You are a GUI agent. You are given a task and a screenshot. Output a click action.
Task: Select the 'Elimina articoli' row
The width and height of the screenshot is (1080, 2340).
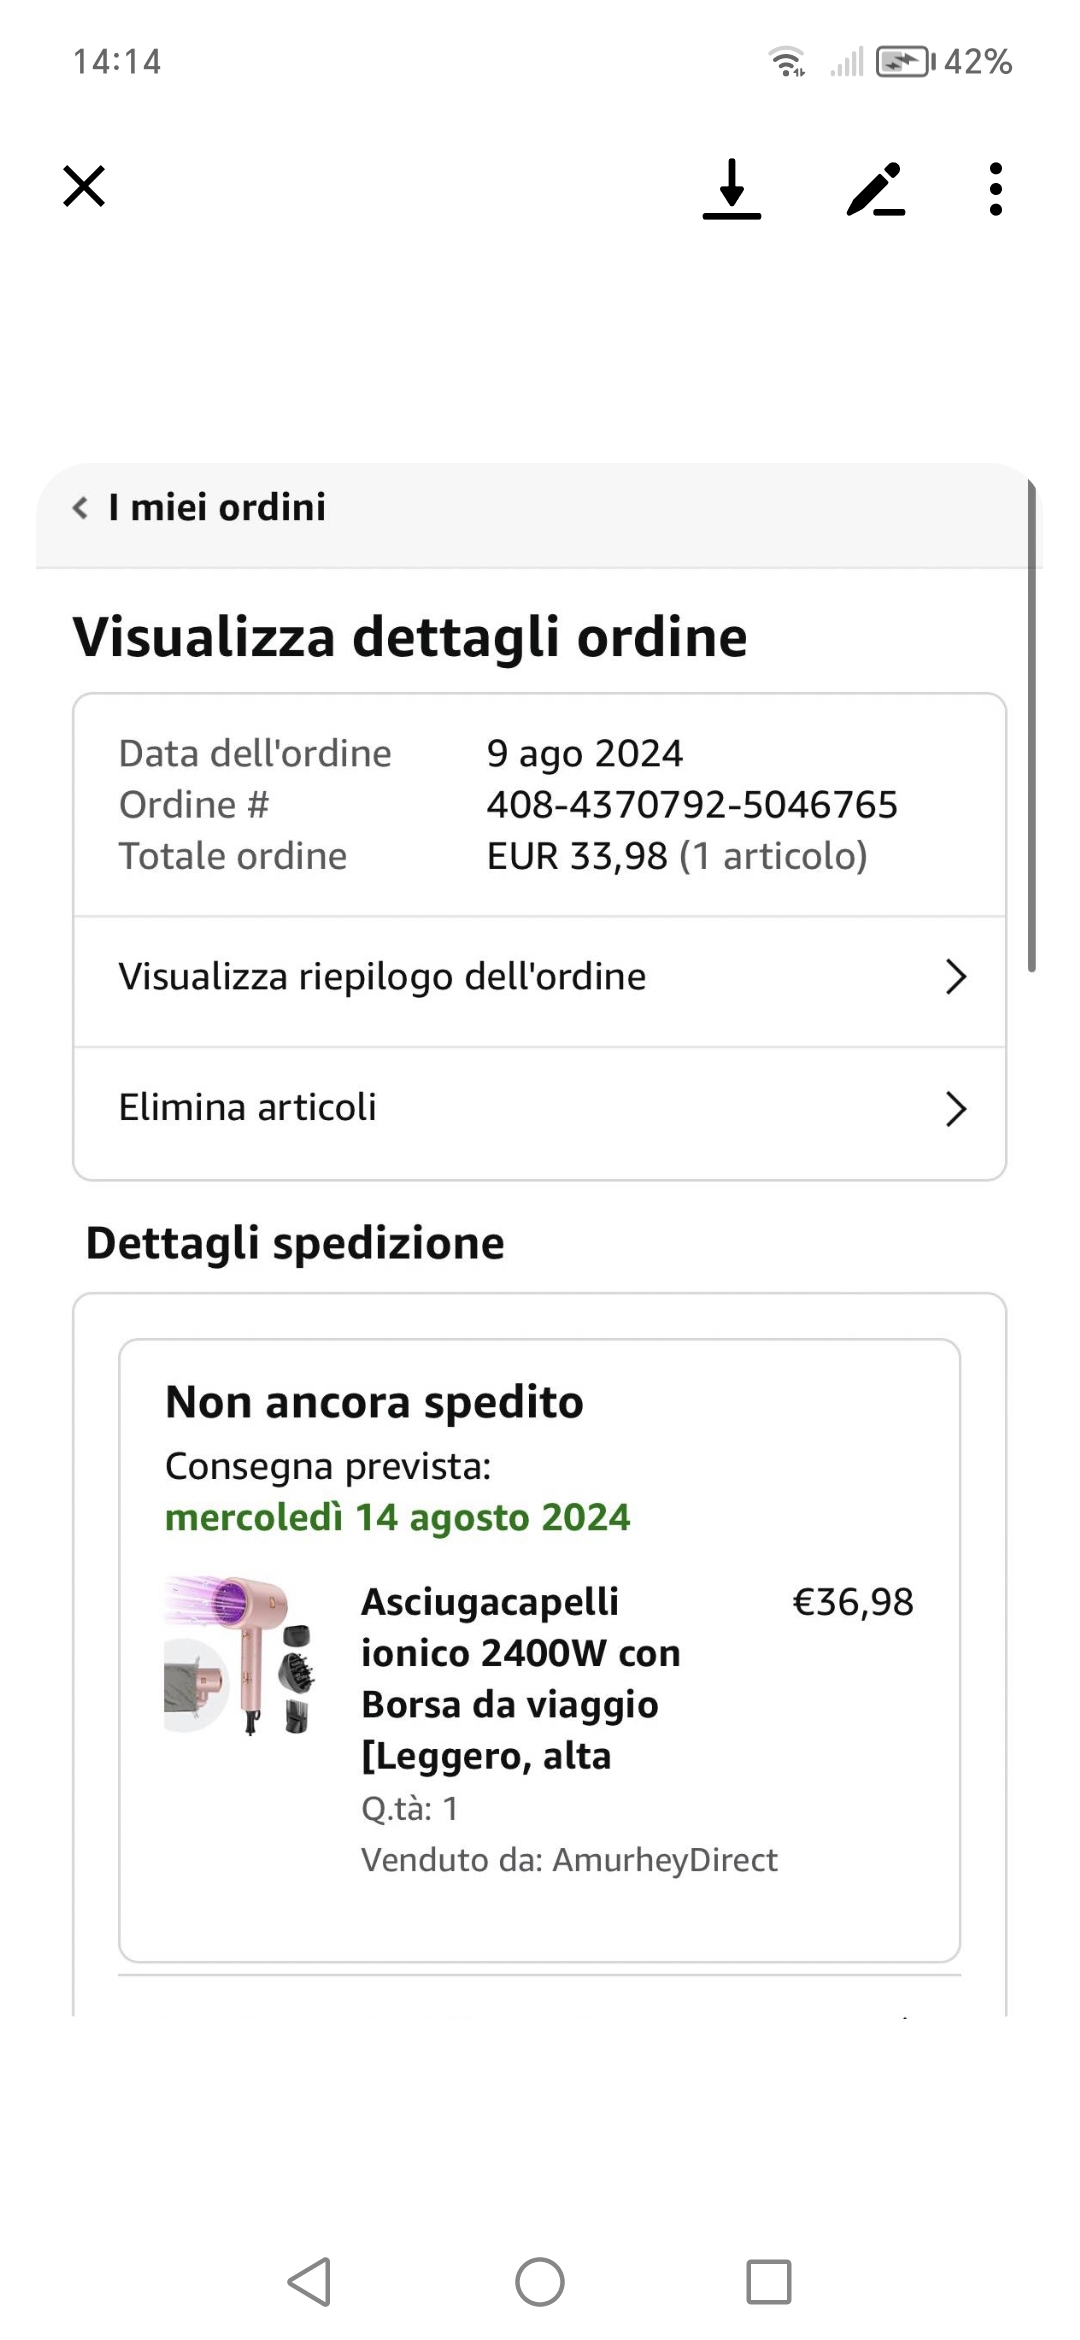click(248, 1108)
